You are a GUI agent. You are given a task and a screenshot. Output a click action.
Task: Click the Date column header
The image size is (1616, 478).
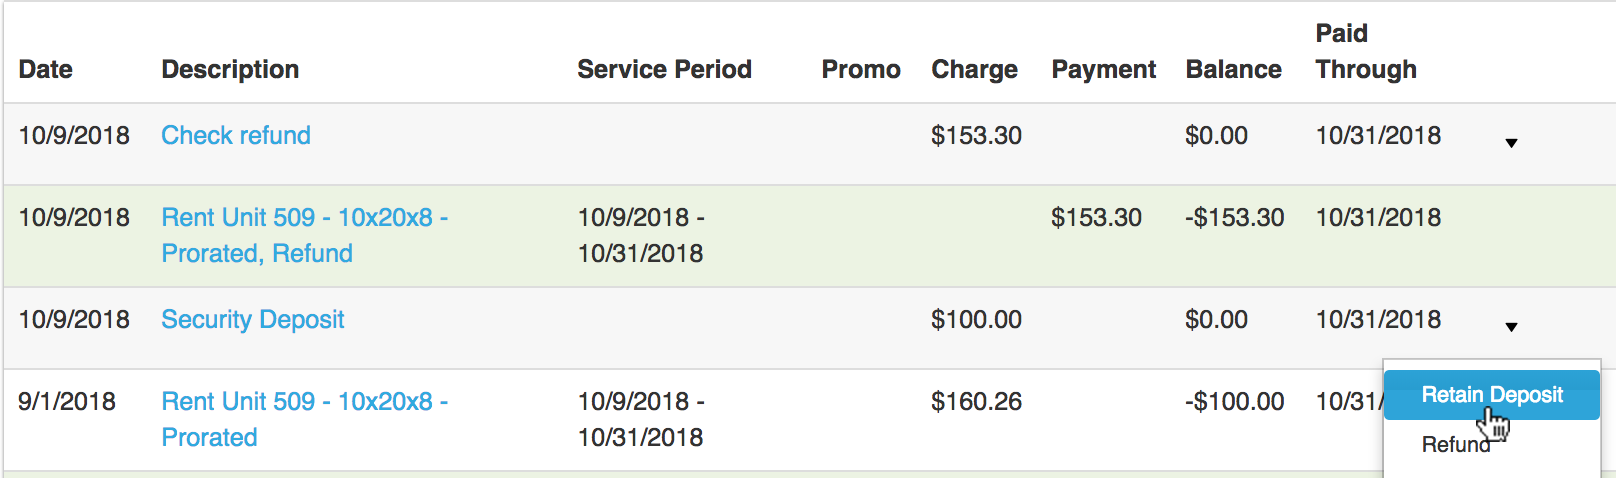pyautogui.click(x=45, y=69)
